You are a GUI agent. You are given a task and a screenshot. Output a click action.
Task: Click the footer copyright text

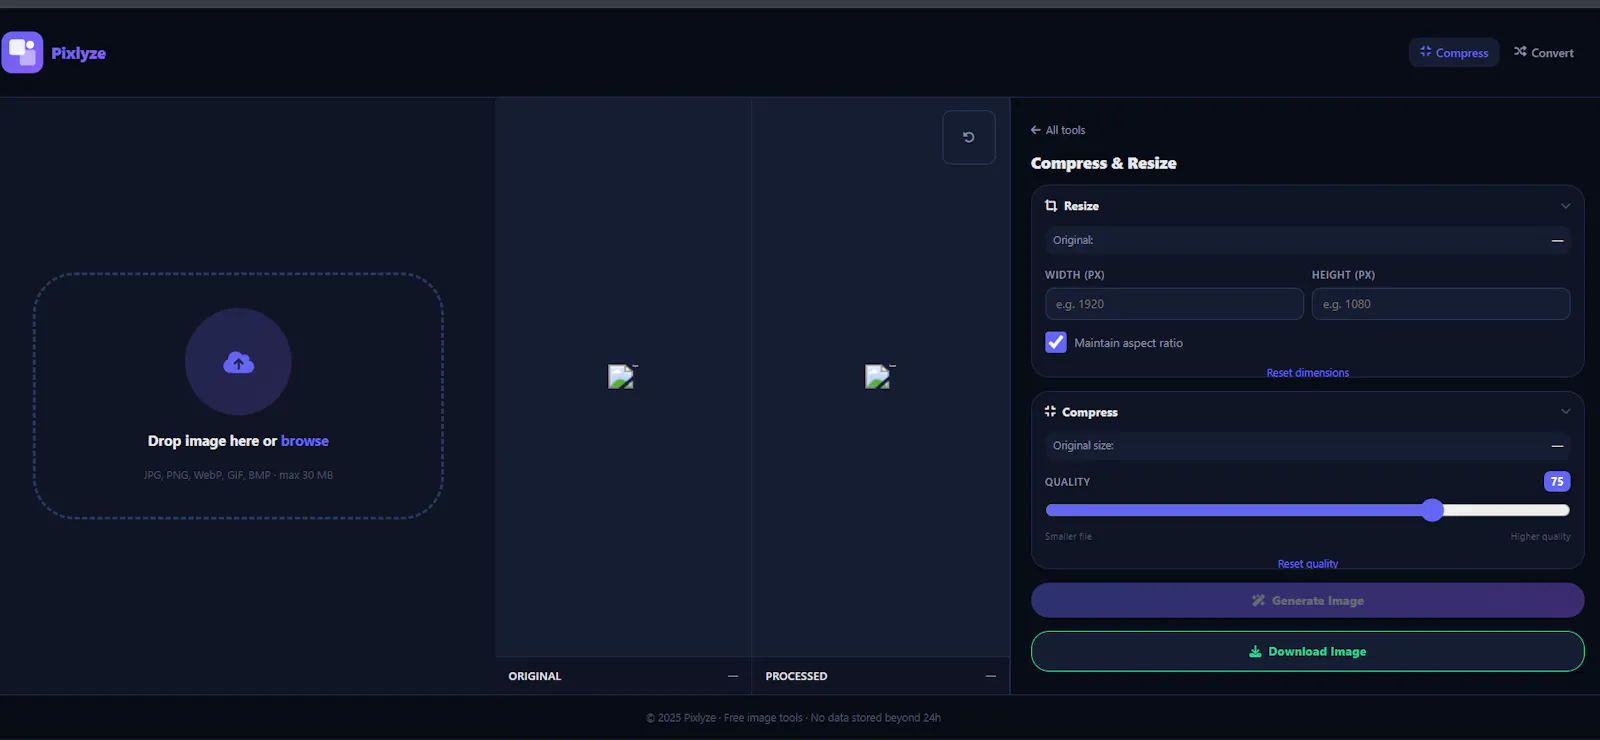793,718
